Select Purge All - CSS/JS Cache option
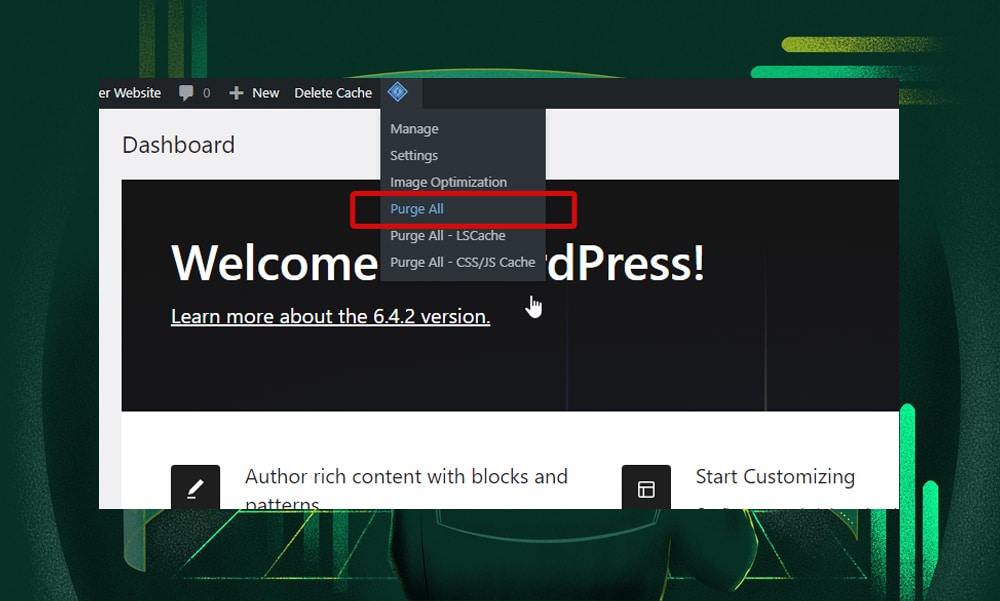 pos(462,262)
